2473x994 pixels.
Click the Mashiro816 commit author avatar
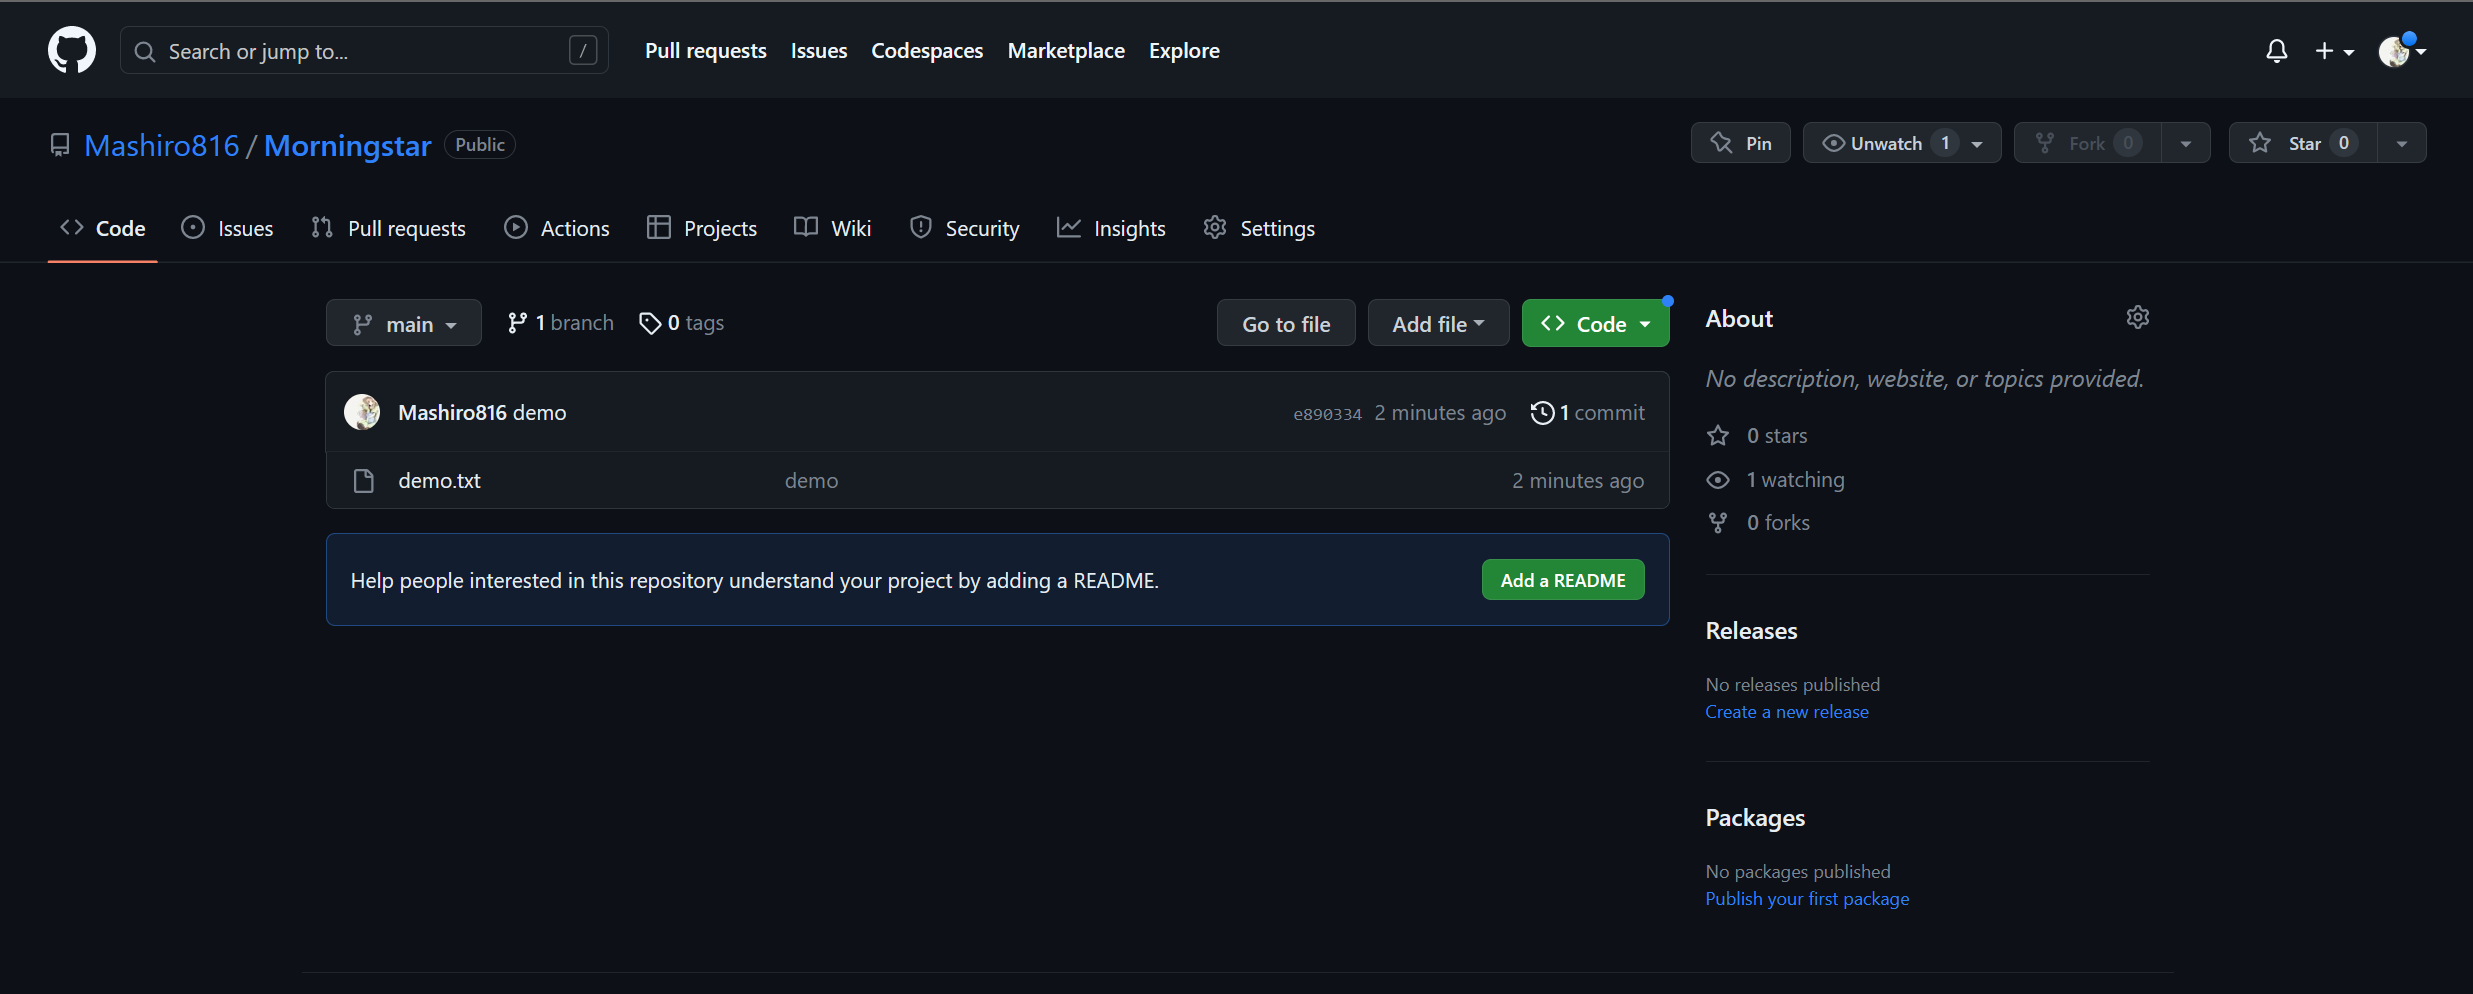362,412
